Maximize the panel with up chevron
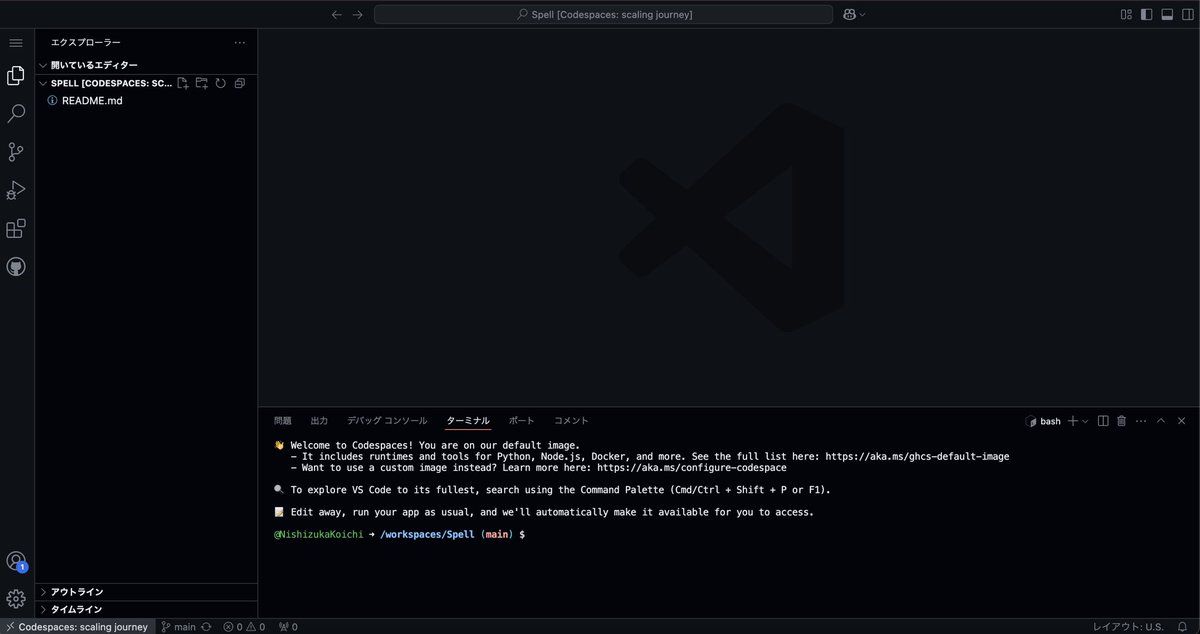The width and height of the screenshot is (1200, 634). click(1161, 421)
